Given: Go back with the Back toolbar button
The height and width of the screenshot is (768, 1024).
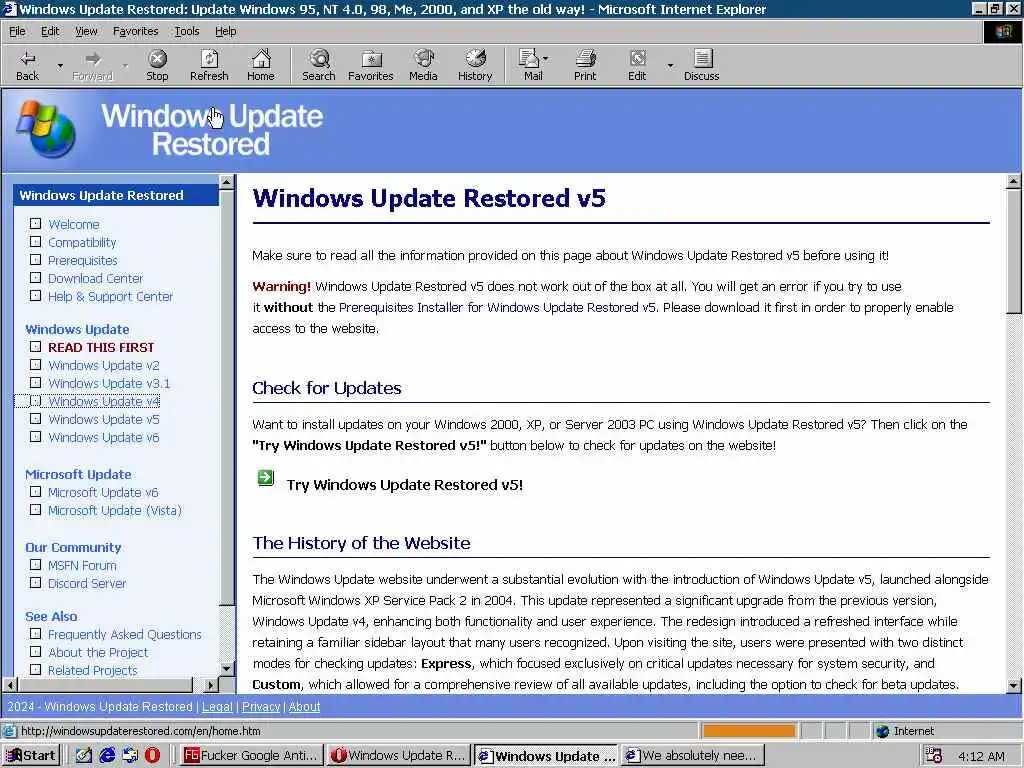Looking at the screenshot, I should (27, 65).
